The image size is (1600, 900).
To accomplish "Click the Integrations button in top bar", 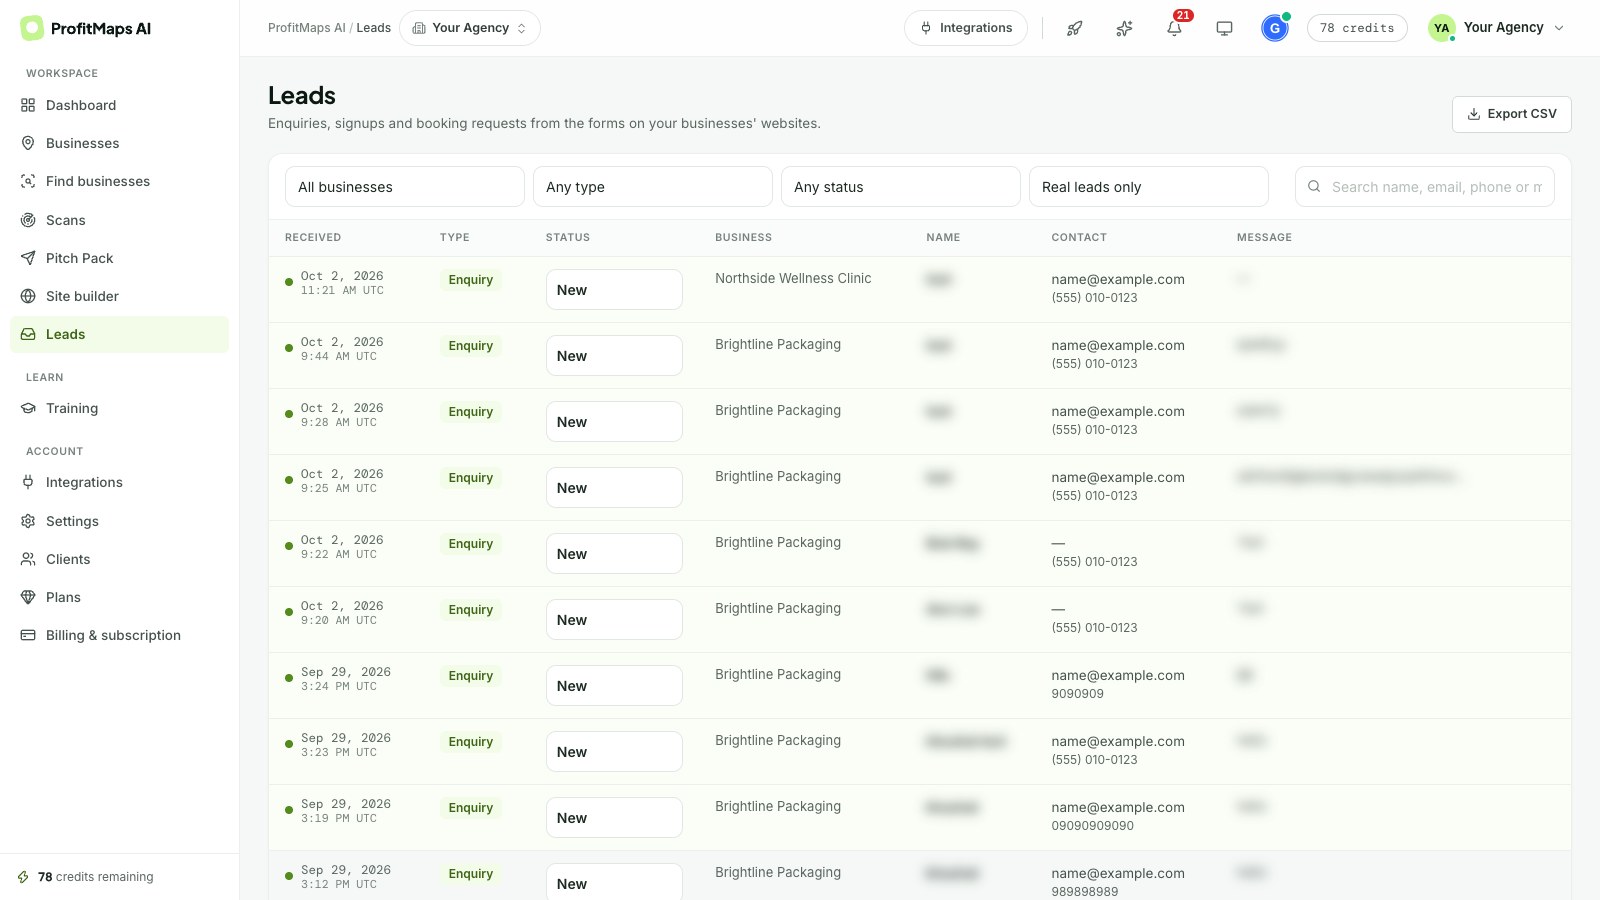I will click(966, 28).
